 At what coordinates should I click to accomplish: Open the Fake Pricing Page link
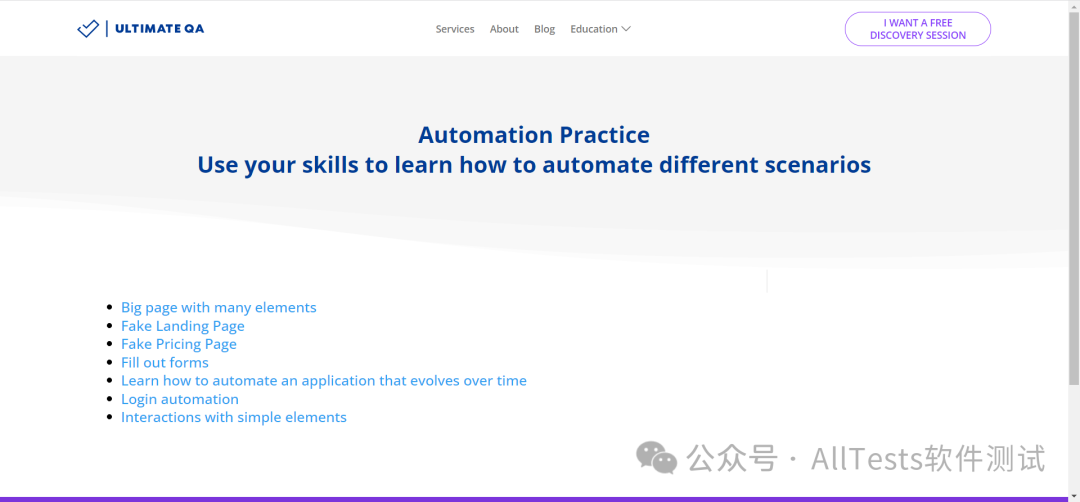coord(178,344)
